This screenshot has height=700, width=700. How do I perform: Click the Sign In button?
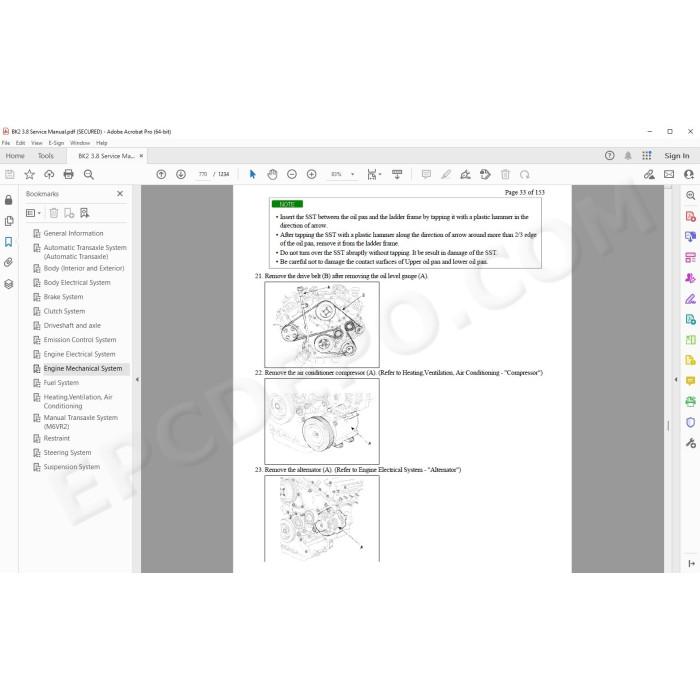pyautogui.click(x=677, y=156)
